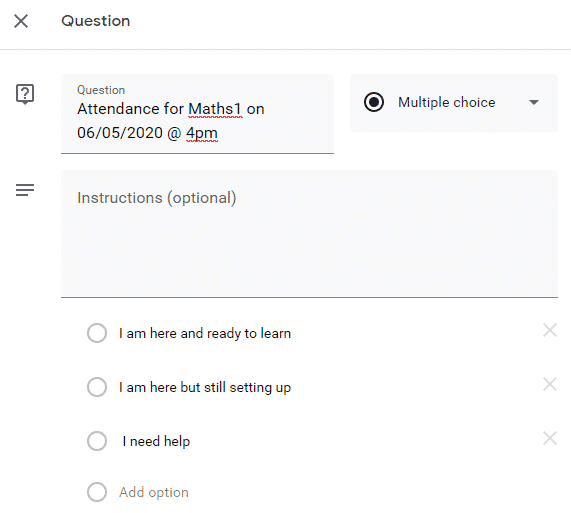This screenshot has height=513, width=571.
Task: Select the 'I need help' radio button
Action: click(97, 441)
